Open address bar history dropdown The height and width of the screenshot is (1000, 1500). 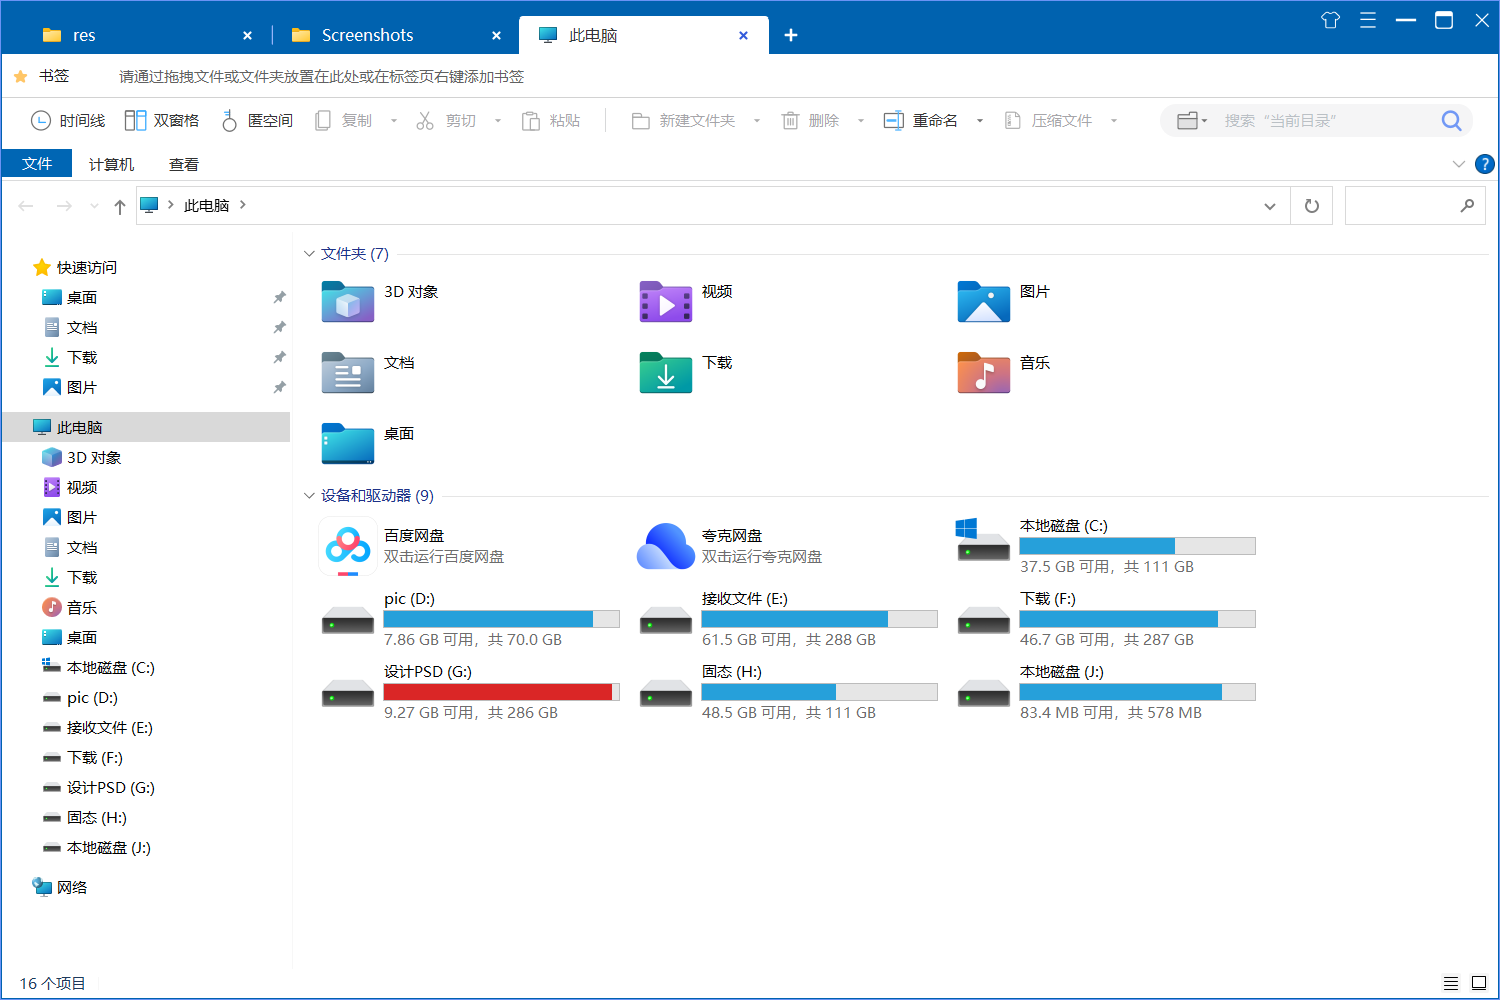click(x=1269, y=206)
